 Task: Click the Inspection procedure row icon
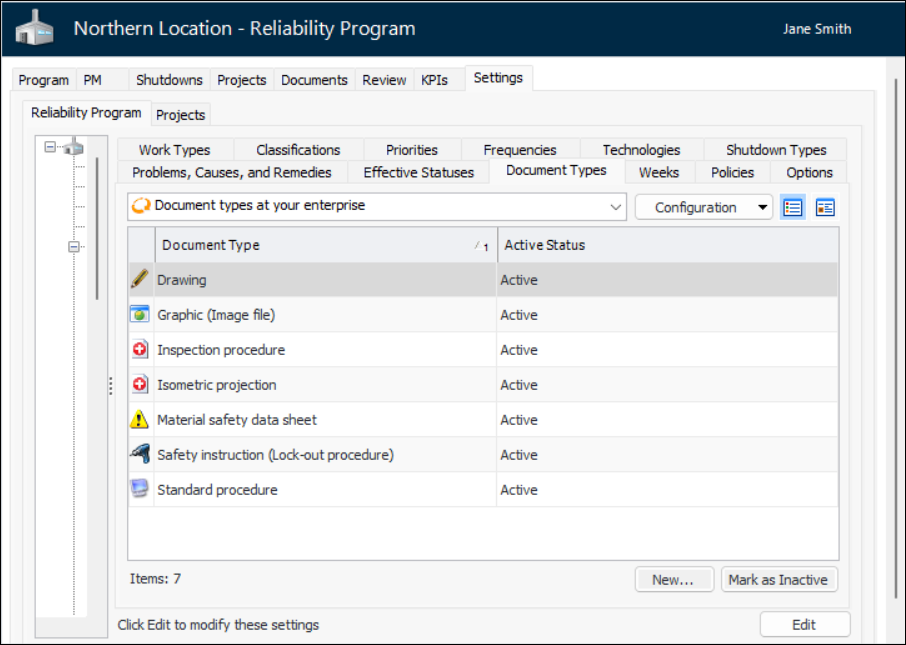click(139, 350)
